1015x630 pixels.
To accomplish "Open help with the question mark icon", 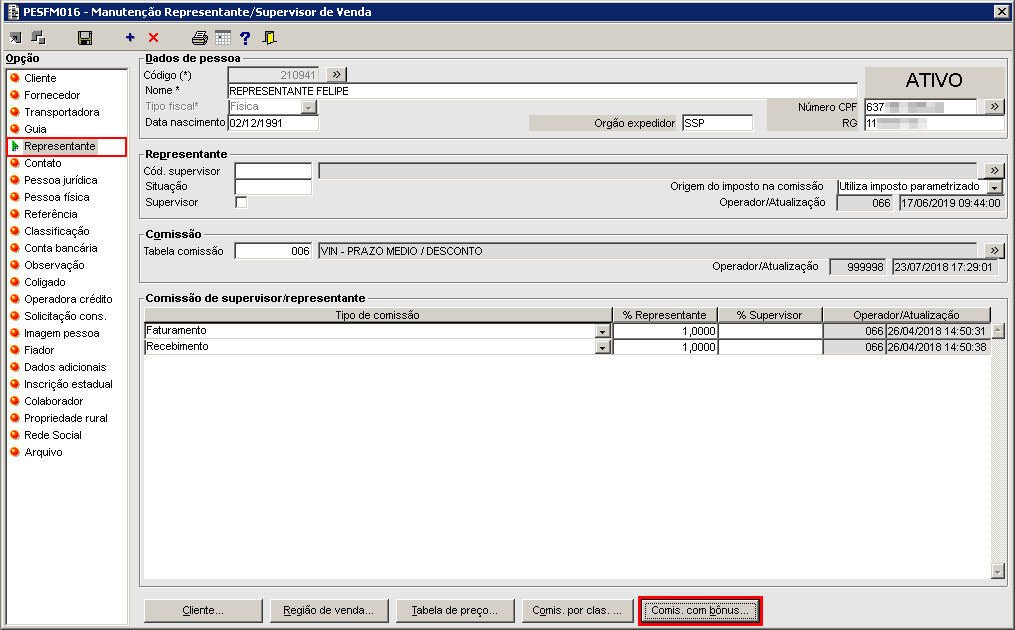I will 245,38.
